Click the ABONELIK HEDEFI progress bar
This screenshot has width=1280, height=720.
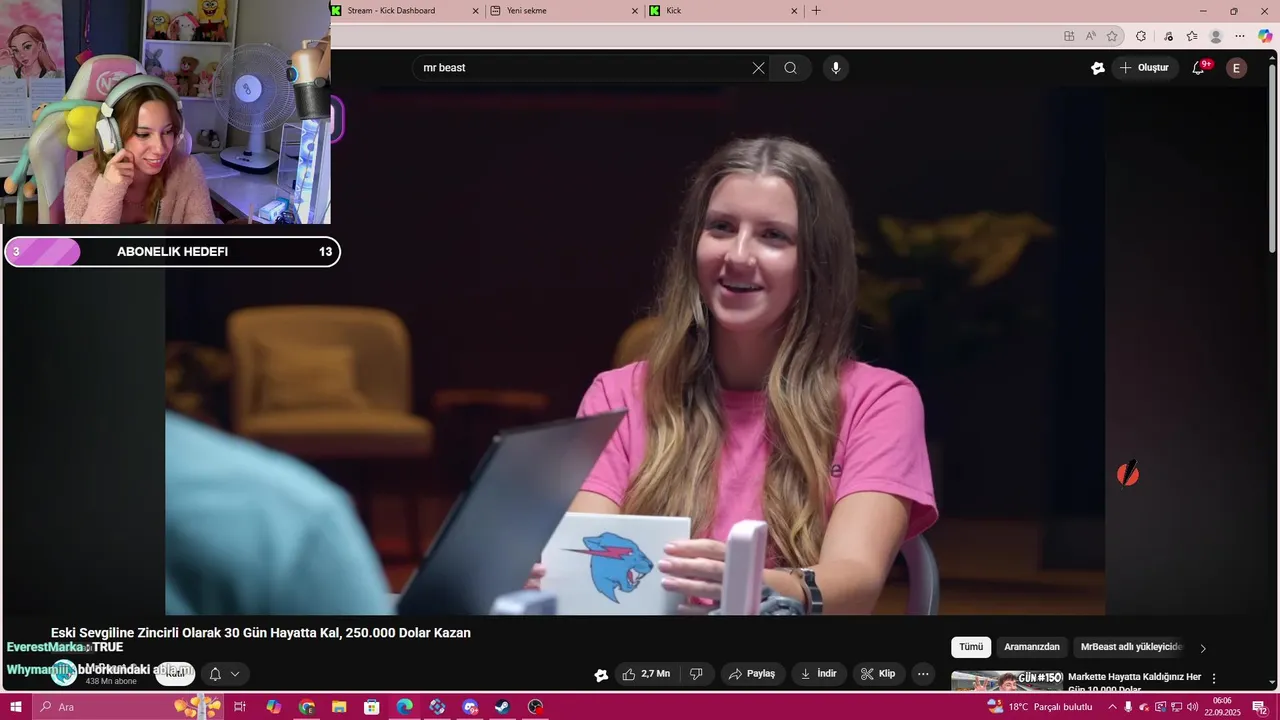click(x=172, y=252)
